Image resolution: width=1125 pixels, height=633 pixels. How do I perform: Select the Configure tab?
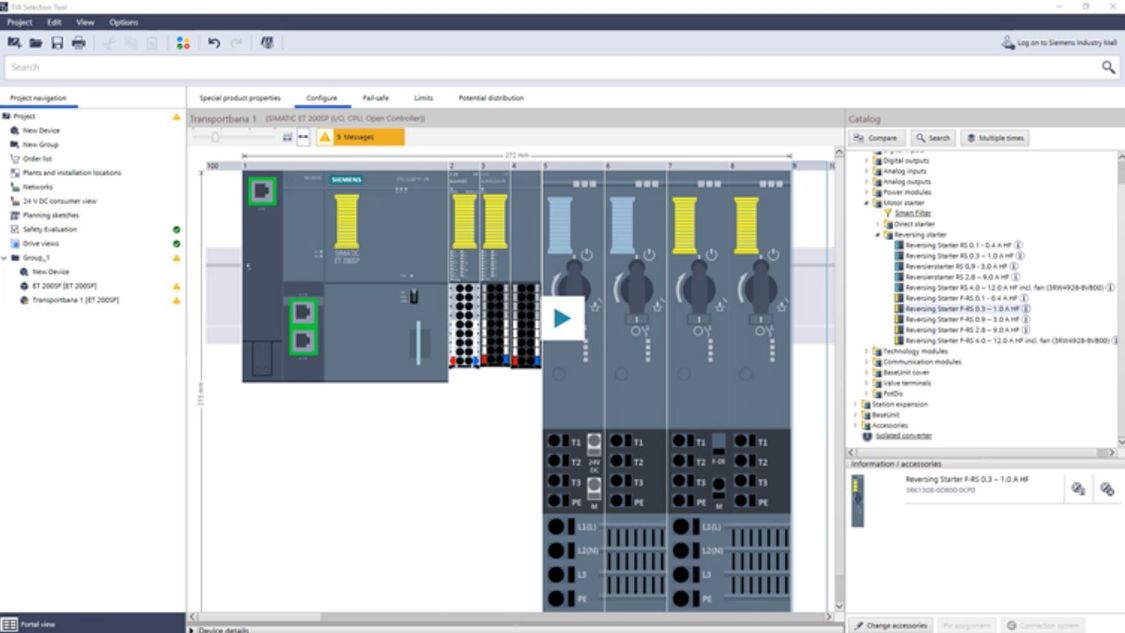pyautogui.click(x=321, y=98)
